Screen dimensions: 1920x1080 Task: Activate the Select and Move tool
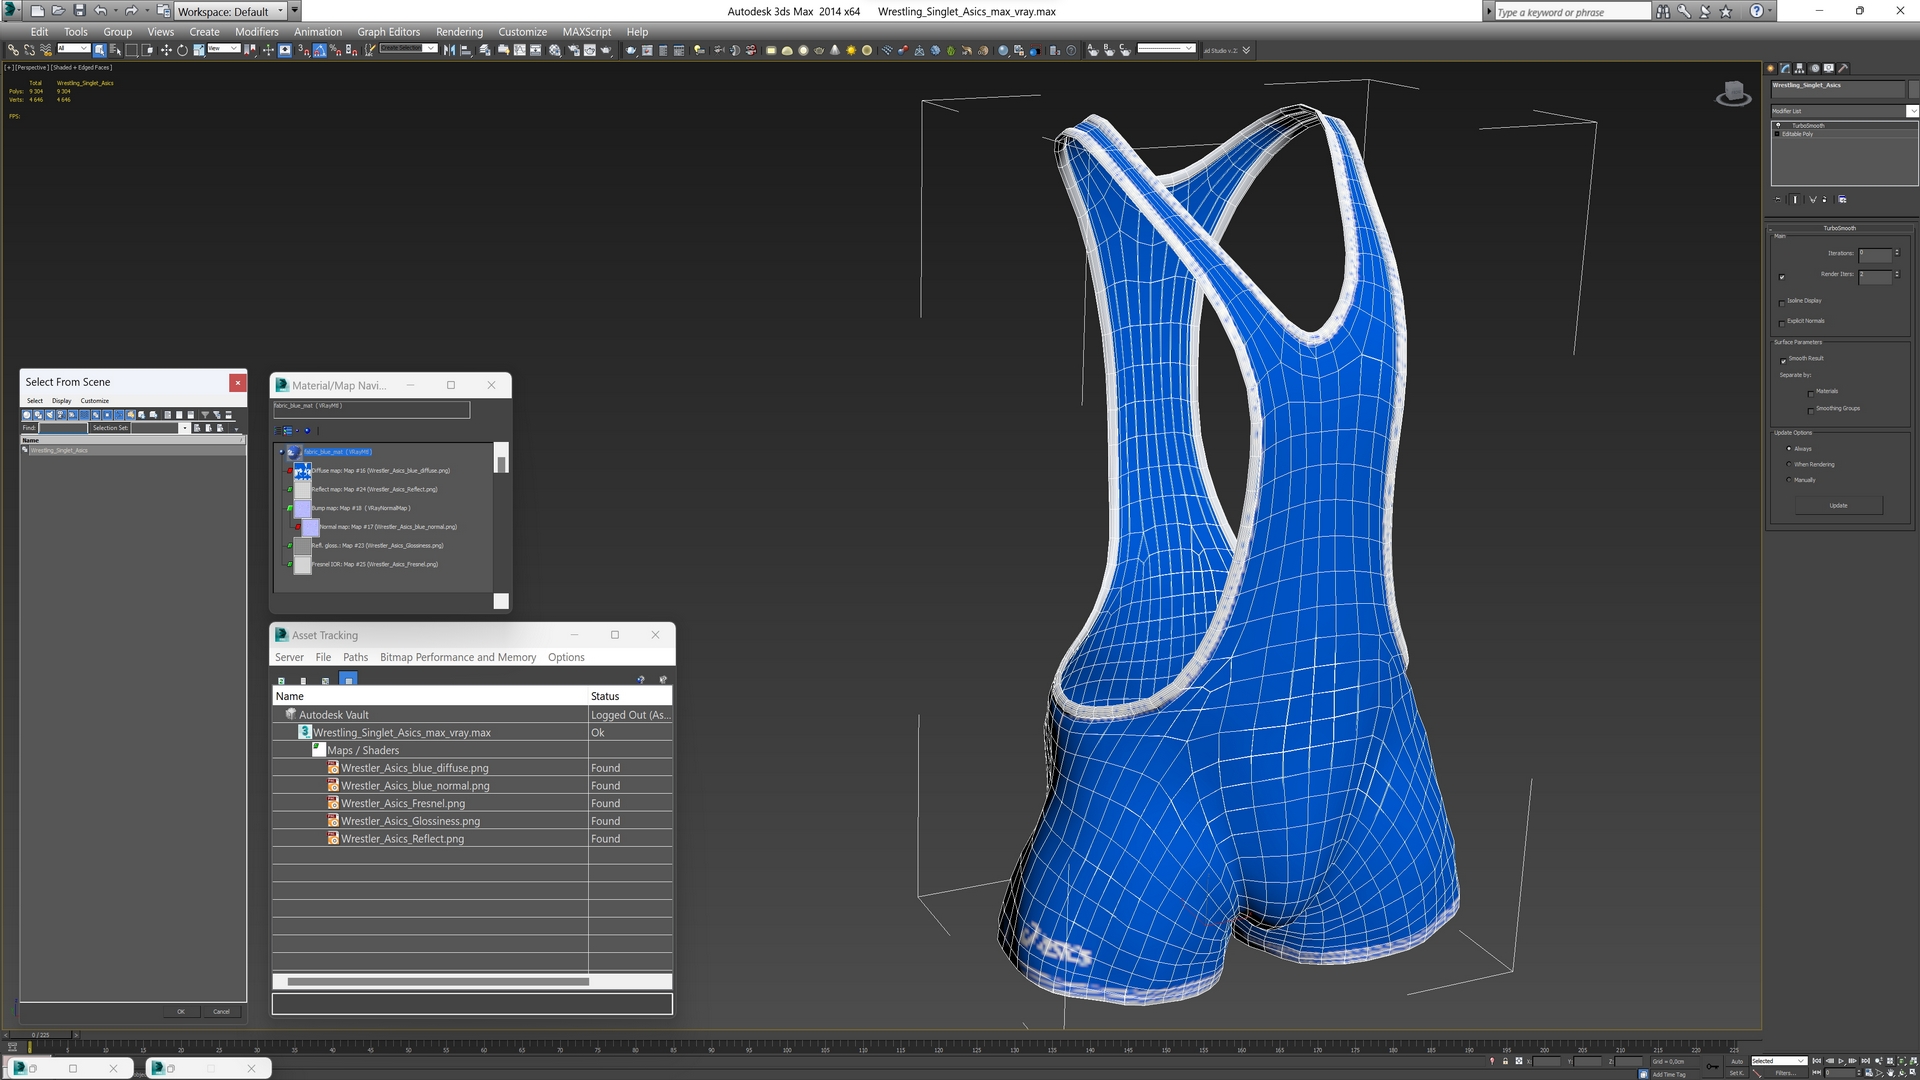pos(166,50)
